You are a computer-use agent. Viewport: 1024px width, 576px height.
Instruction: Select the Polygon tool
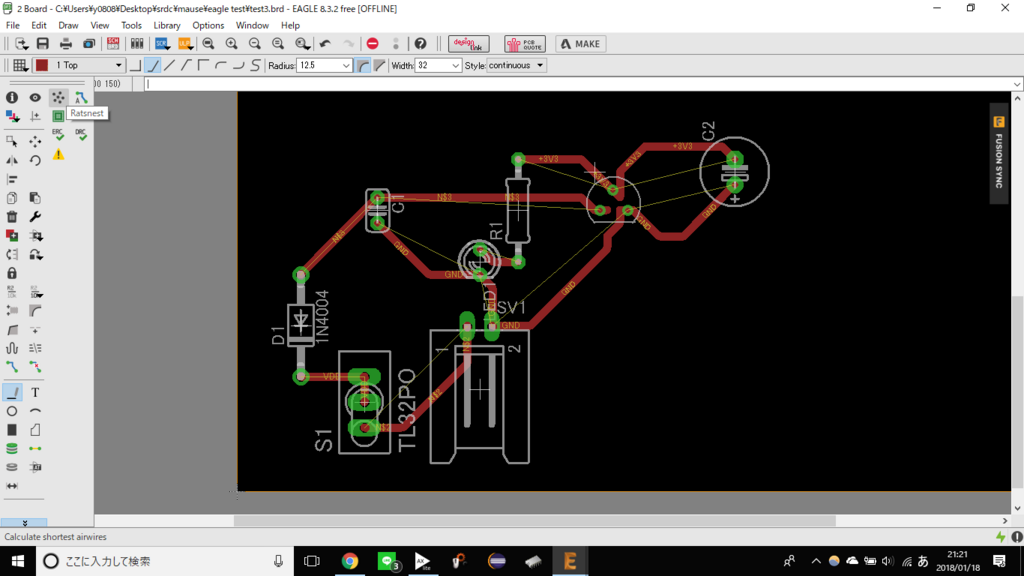pyautogui.click(x=35, y=430)
